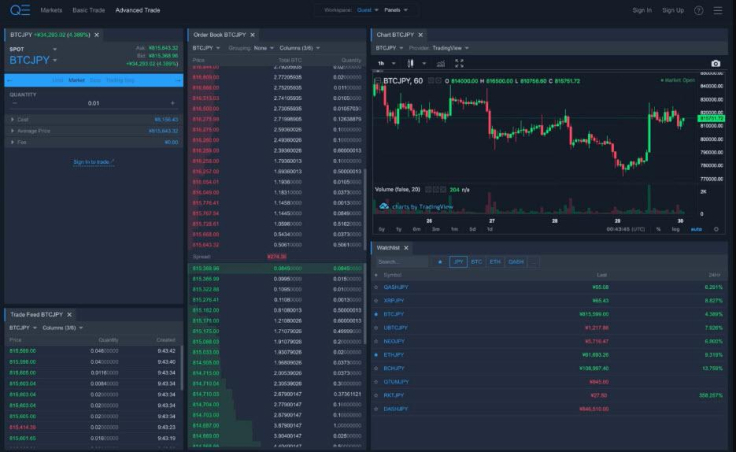This screenshot has width=736, height=452.
Task: Close the BTCJPY order panel tab
Action: pyautogui.click(x=97, y=35)
